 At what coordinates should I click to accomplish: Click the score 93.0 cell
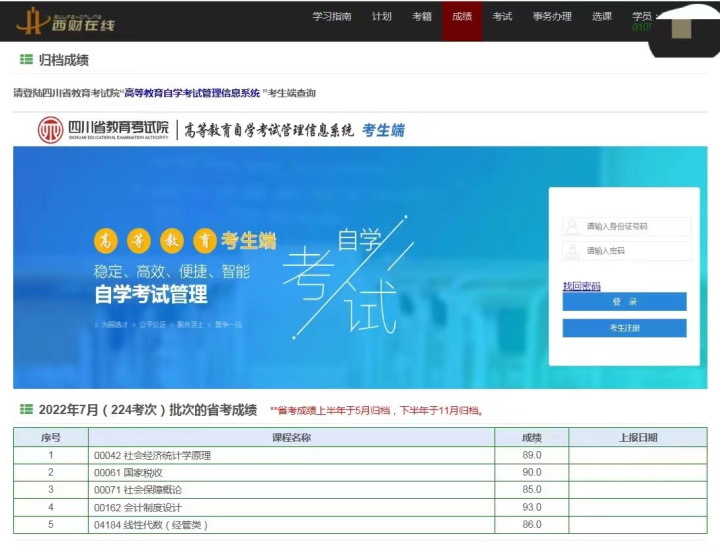[532, 507]
